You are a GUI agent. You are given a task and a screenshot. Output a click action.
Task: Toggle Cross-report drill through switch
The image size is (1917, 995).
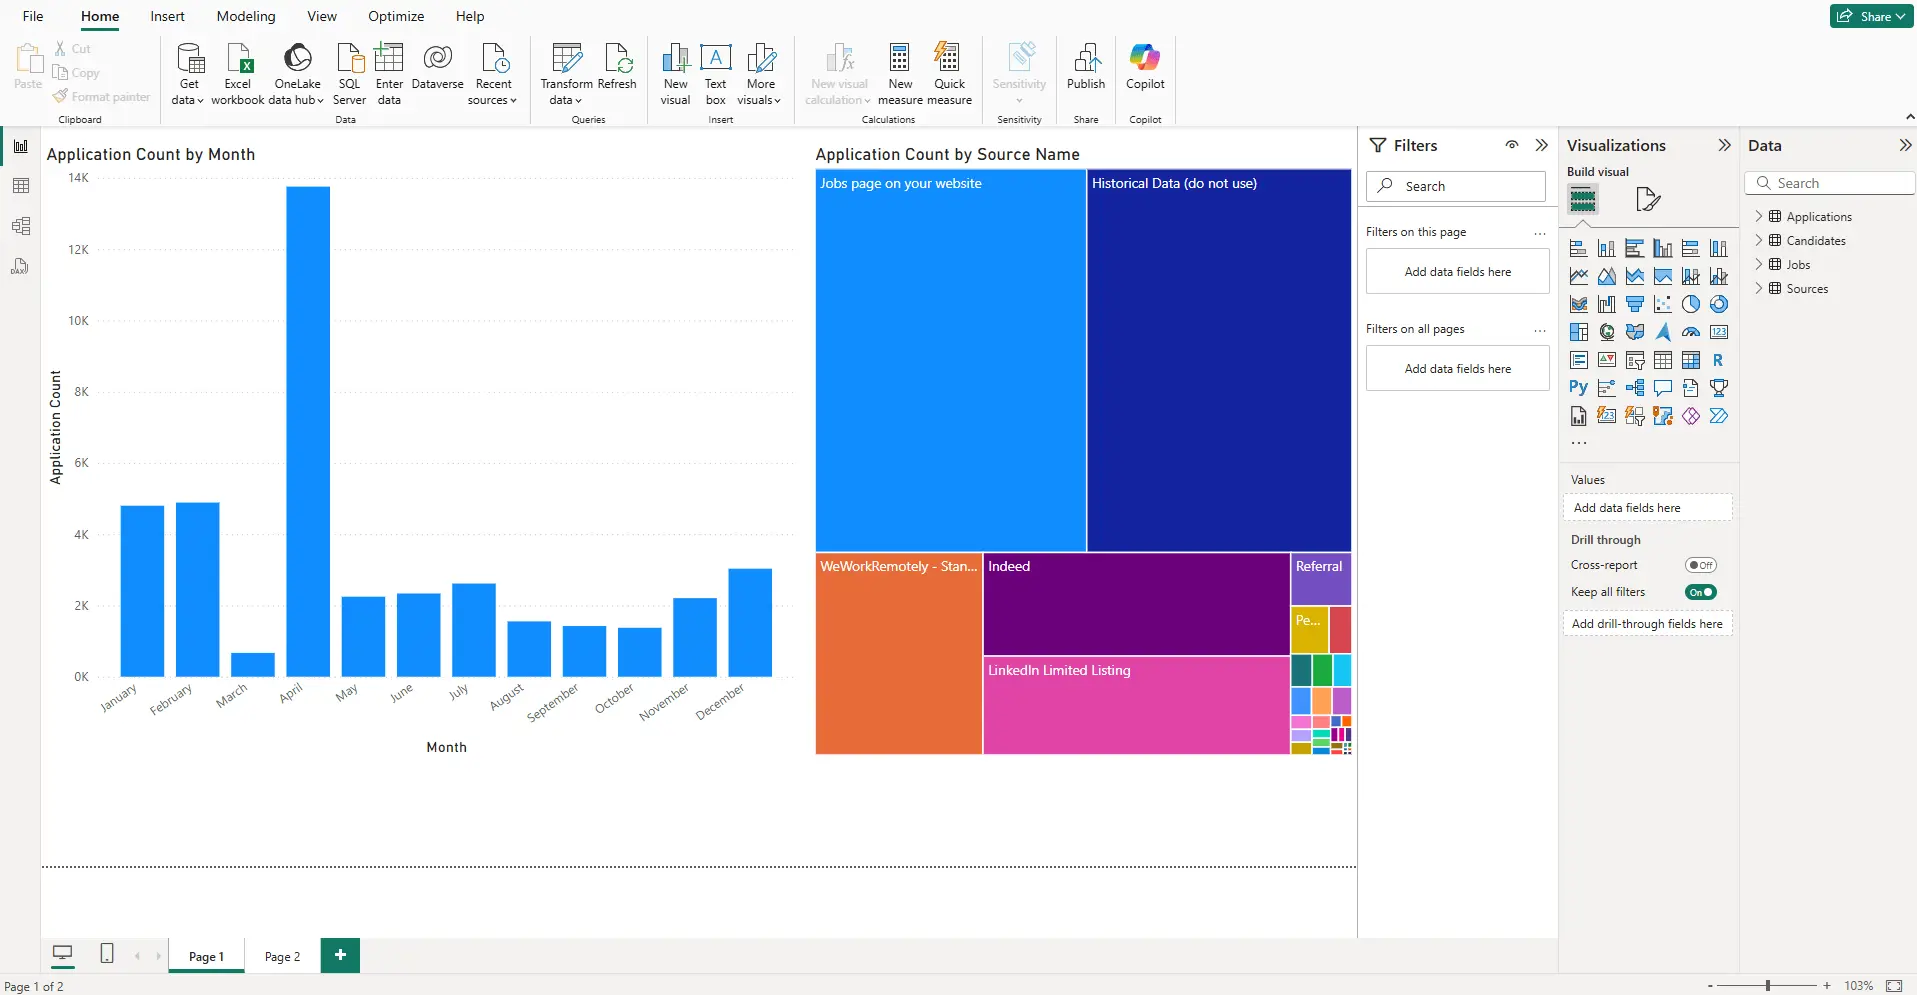click(1700, 565)
